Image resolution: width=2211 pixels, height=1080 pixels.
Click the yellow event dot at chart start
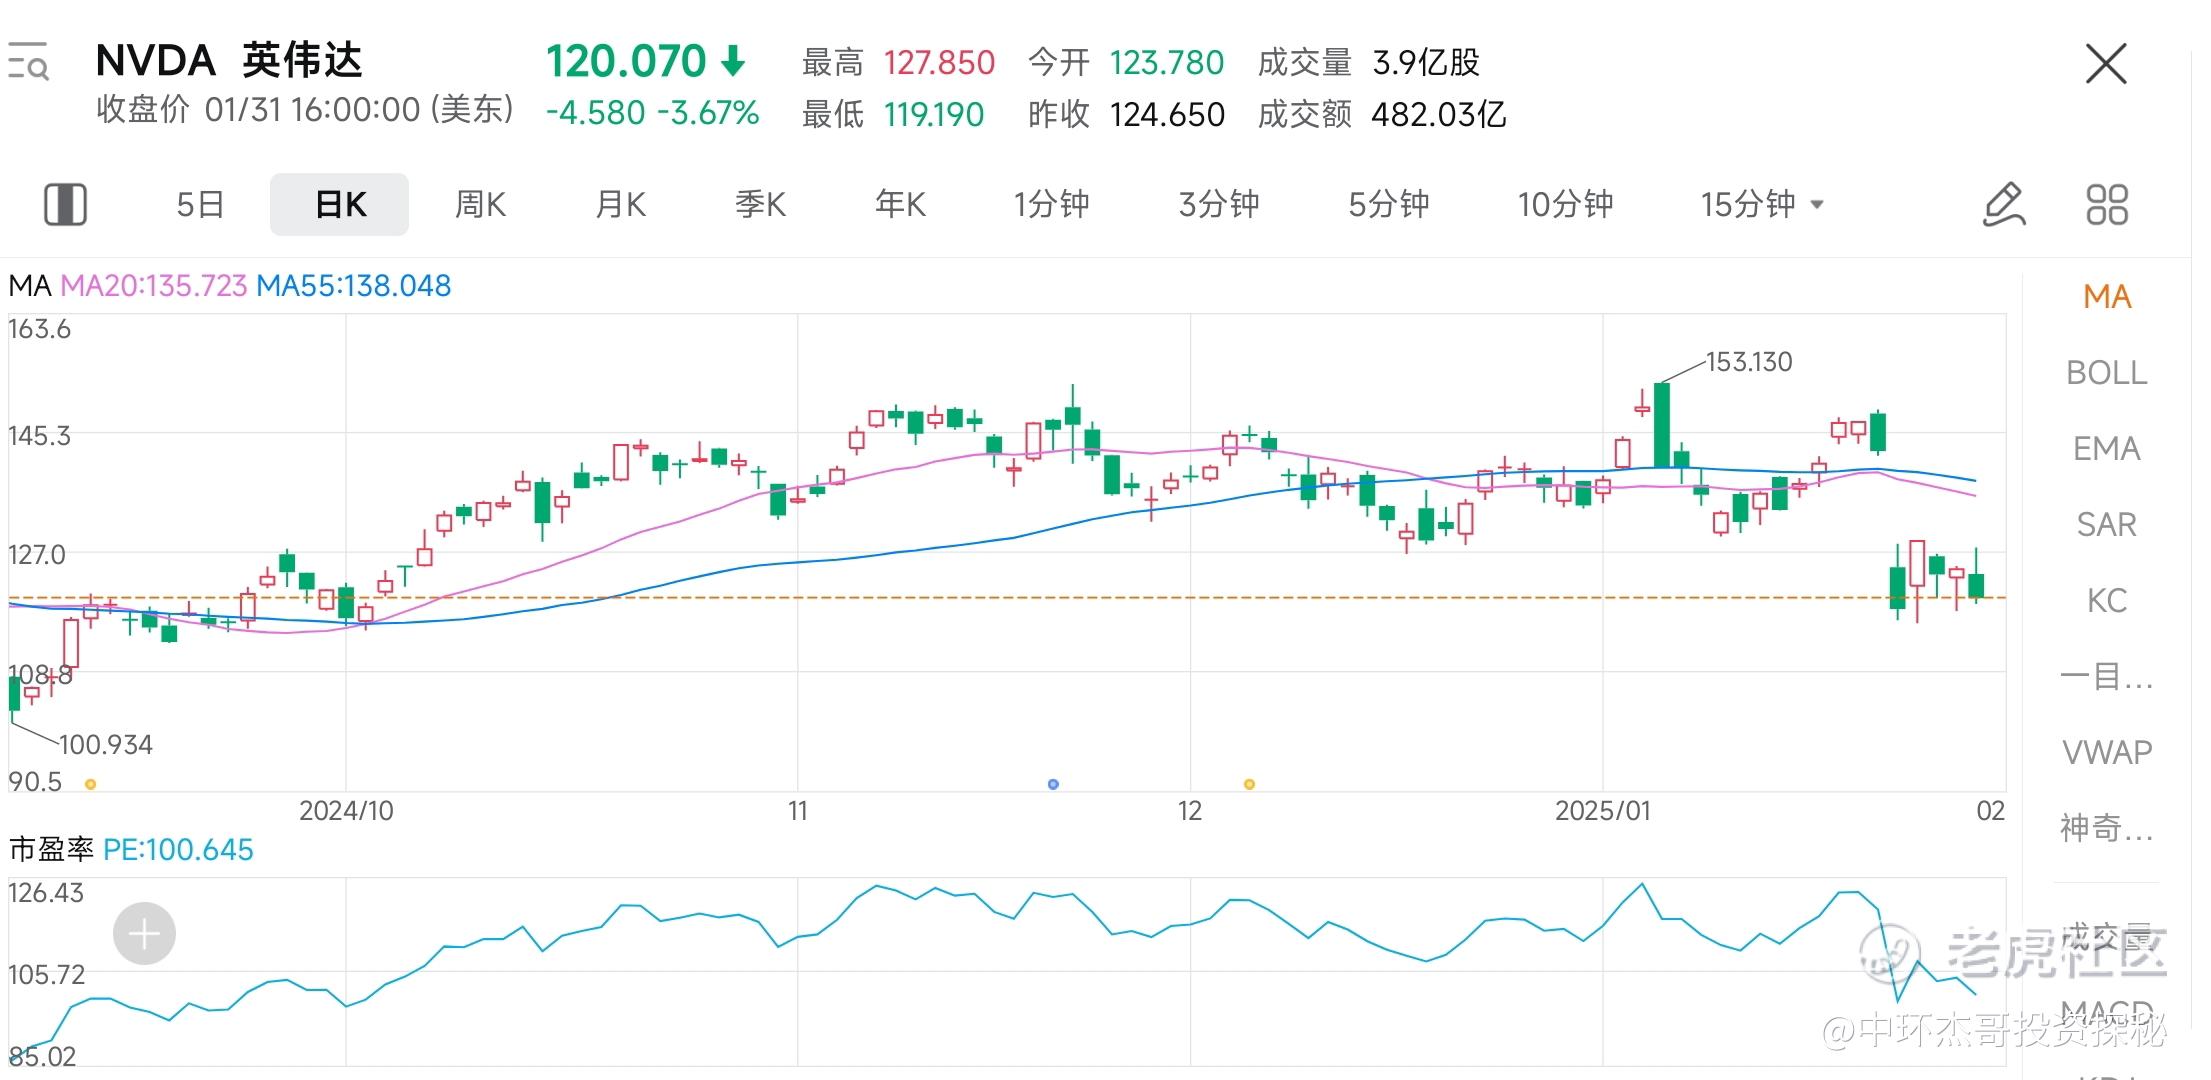[x=90, y=784]
